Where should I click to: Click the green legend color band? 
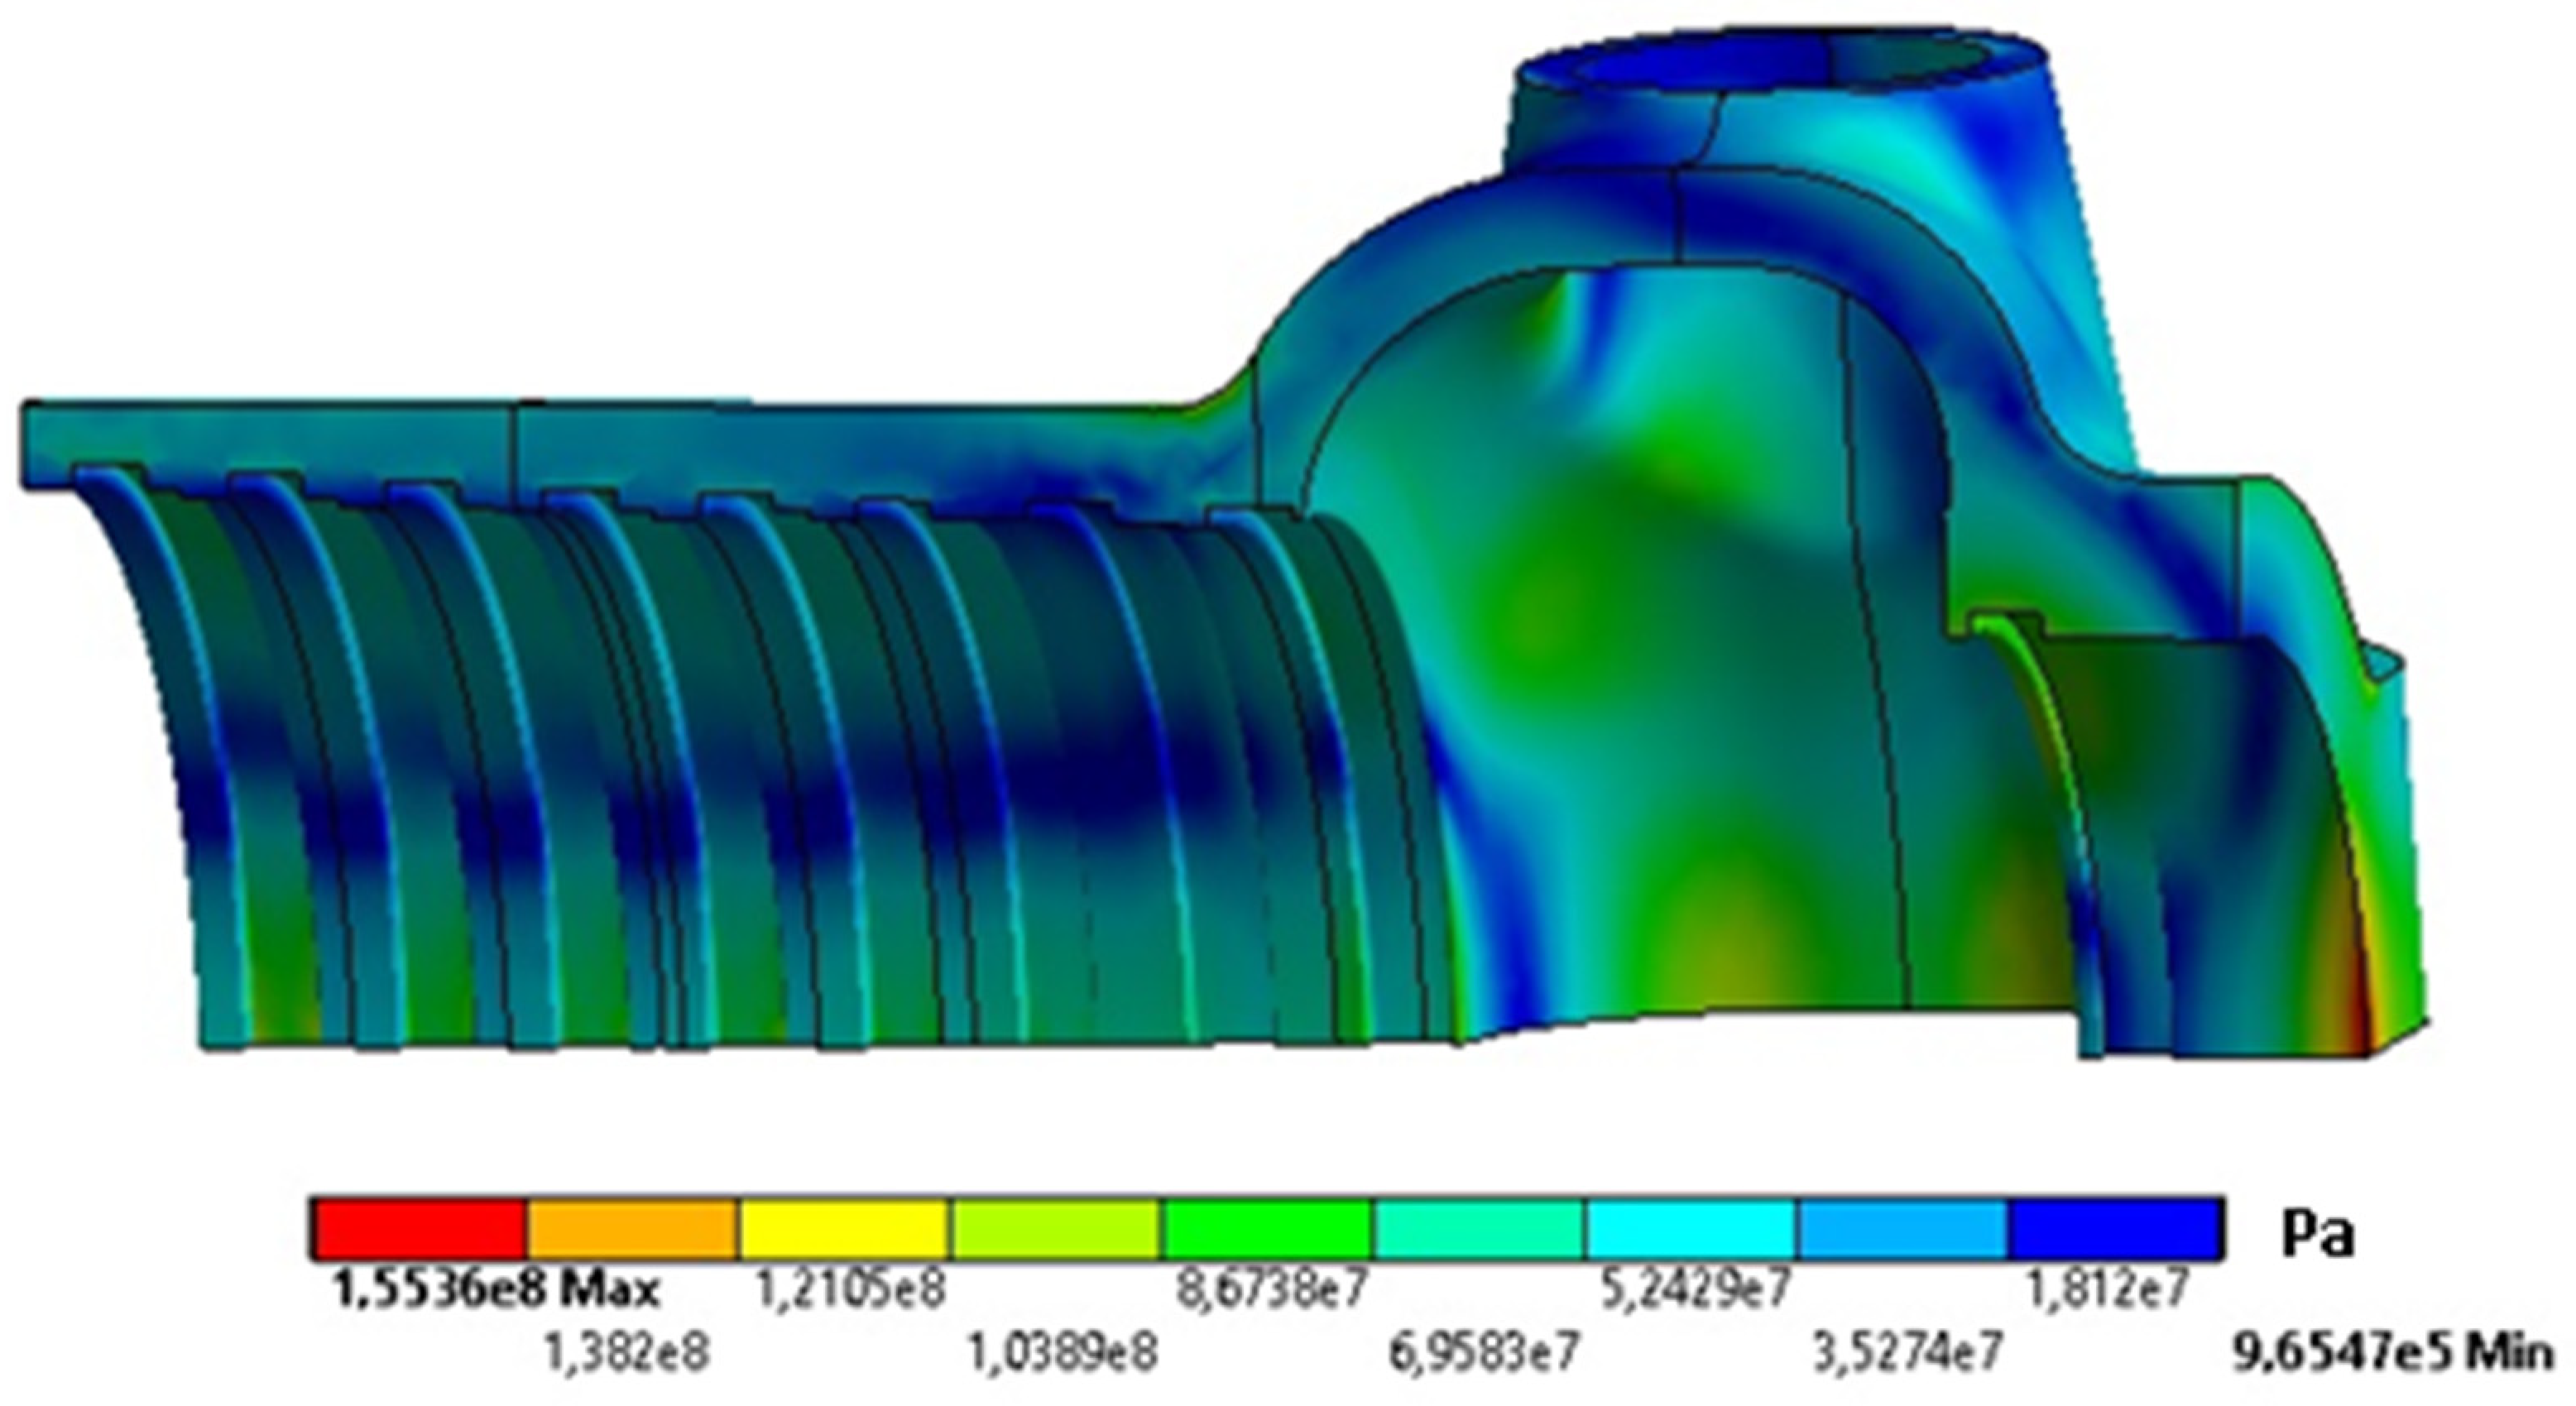[x=1268, y=1228]
